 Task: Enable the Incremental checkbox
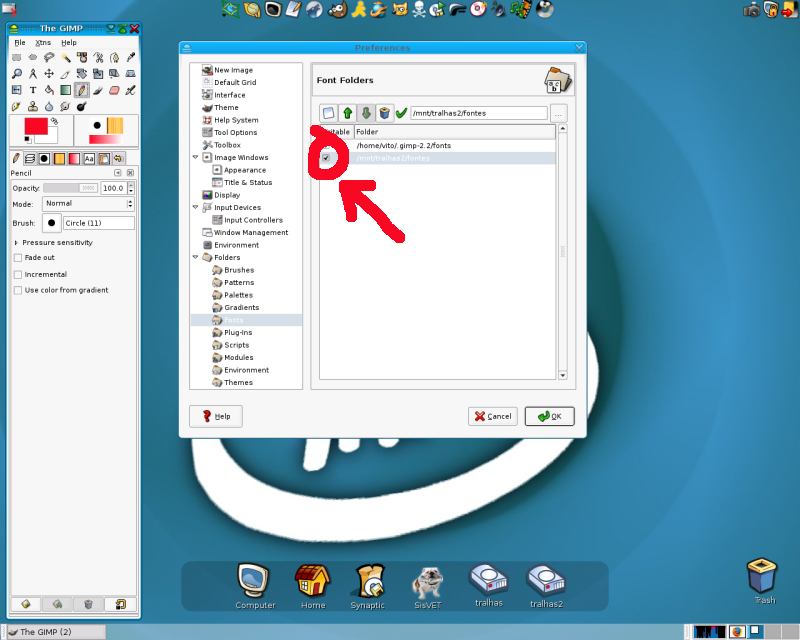pyautogui.click(x=18, y=275)
